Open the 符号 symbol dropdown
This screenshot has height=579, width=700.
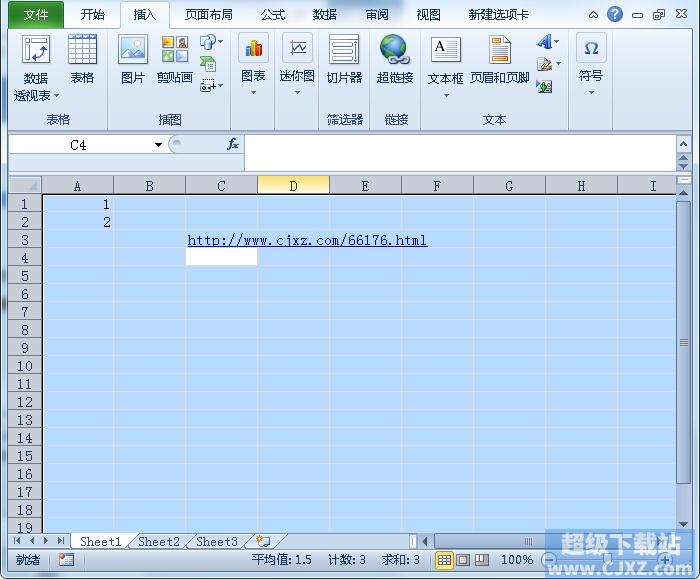point(591,93)
